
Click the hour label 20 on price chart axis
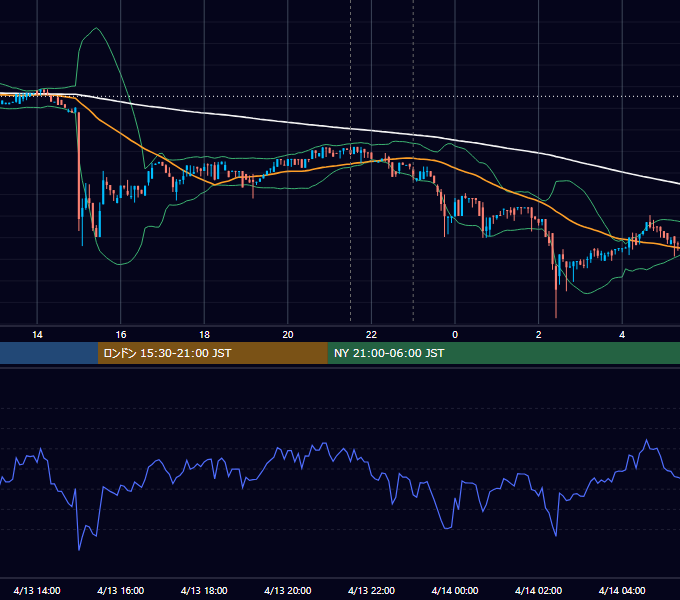pyautogui.click(x=288, y=335)
